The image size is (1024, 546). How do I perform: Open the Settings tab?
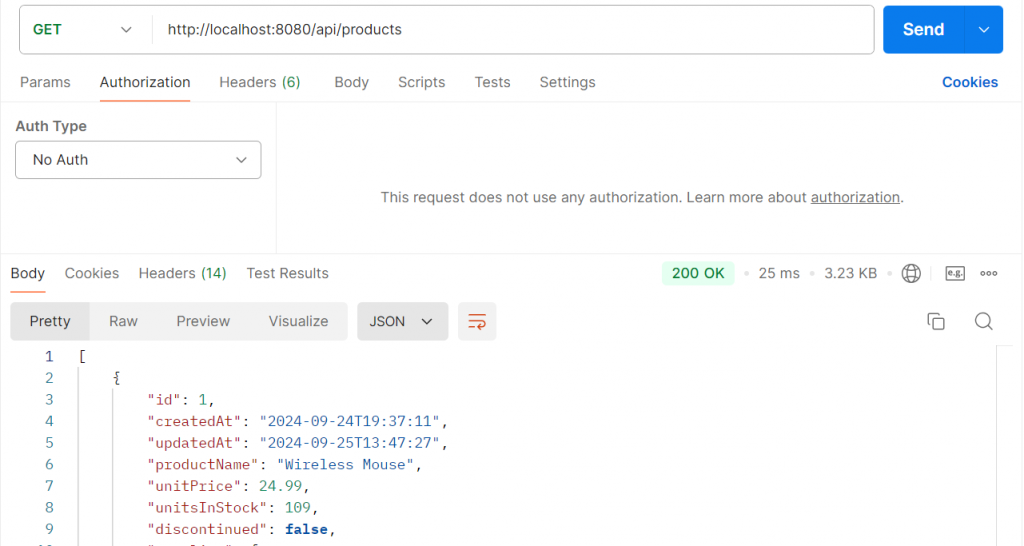[x=567, y=82]
